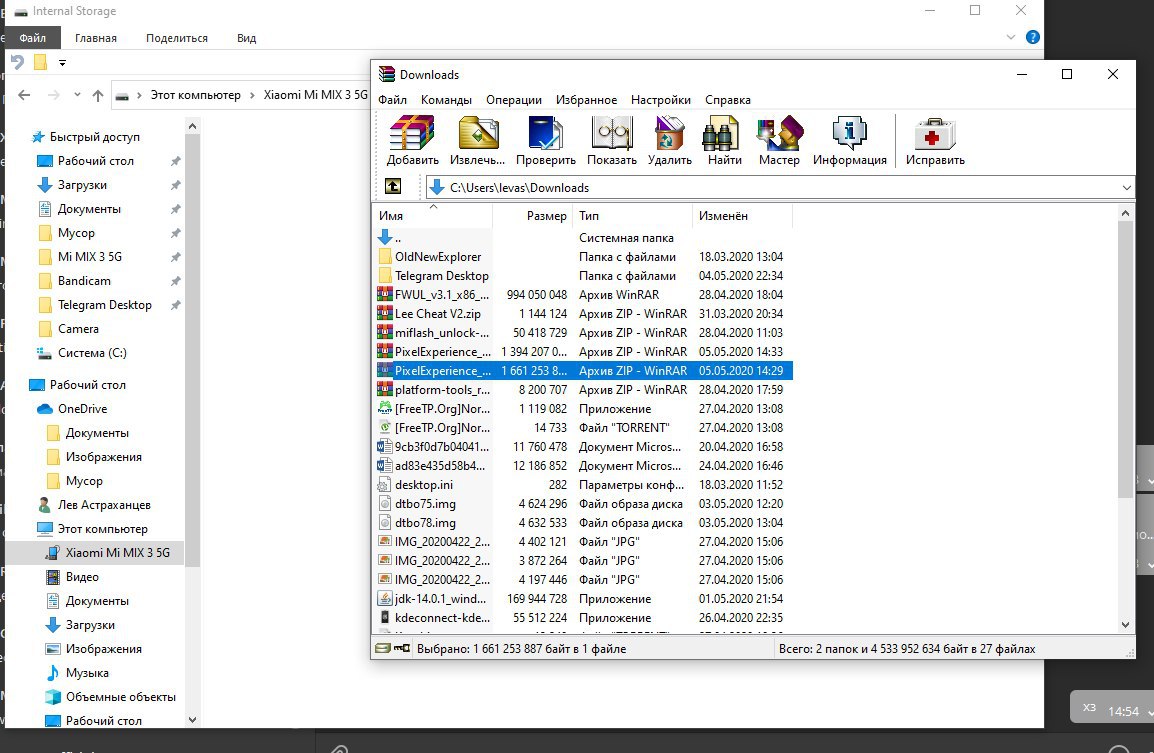Click the Проверить (Test) toolbar icon
The image size is (1154, 753).
point(545,141)
